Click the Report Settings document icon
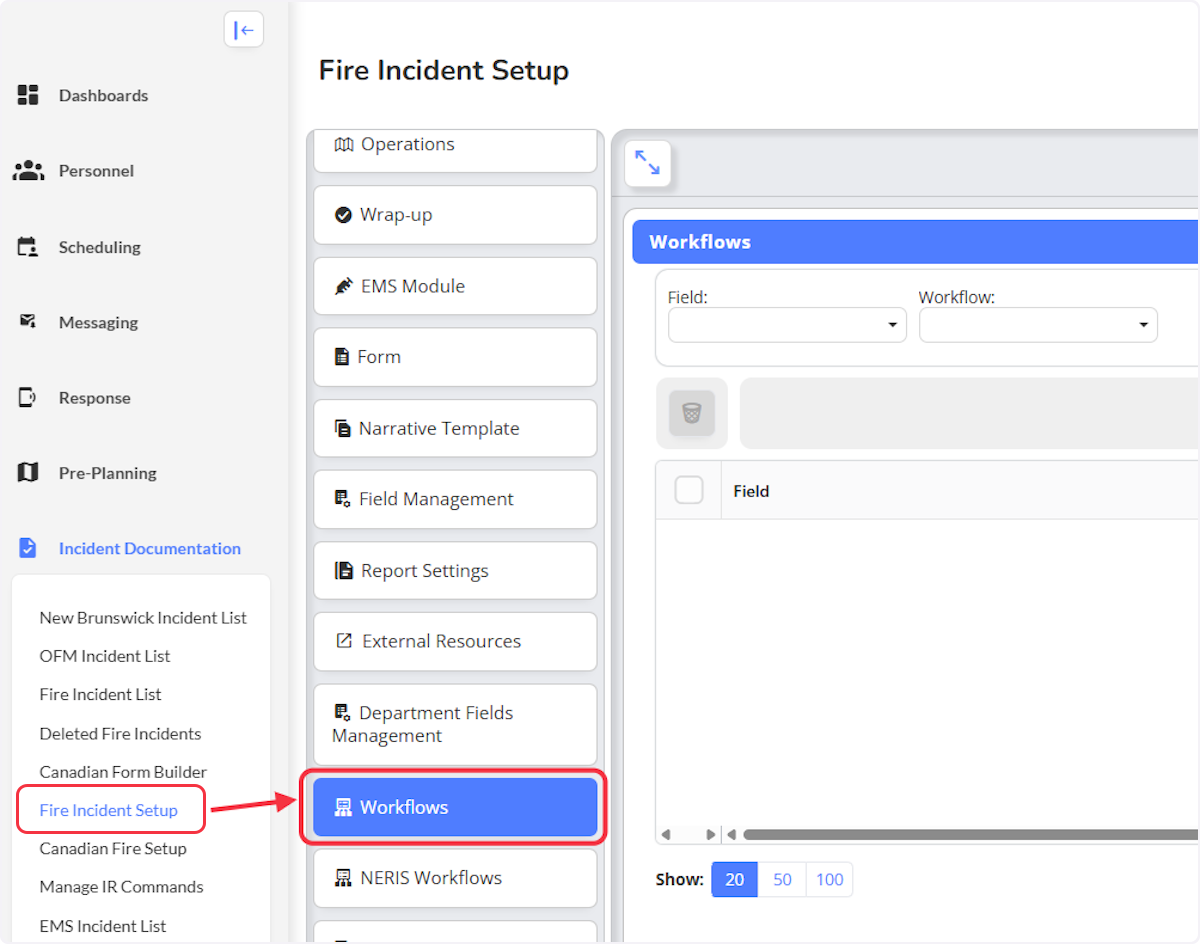This screenshot has width=1200, height=944. click(x=344, y=570)
